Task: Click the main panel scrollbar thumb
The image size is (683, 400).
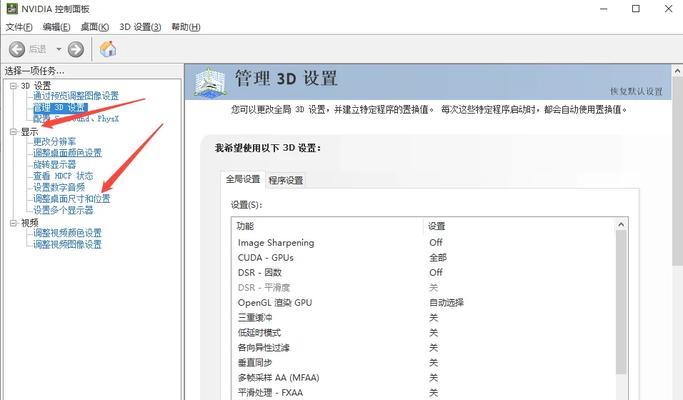Action: pos(677,171)
